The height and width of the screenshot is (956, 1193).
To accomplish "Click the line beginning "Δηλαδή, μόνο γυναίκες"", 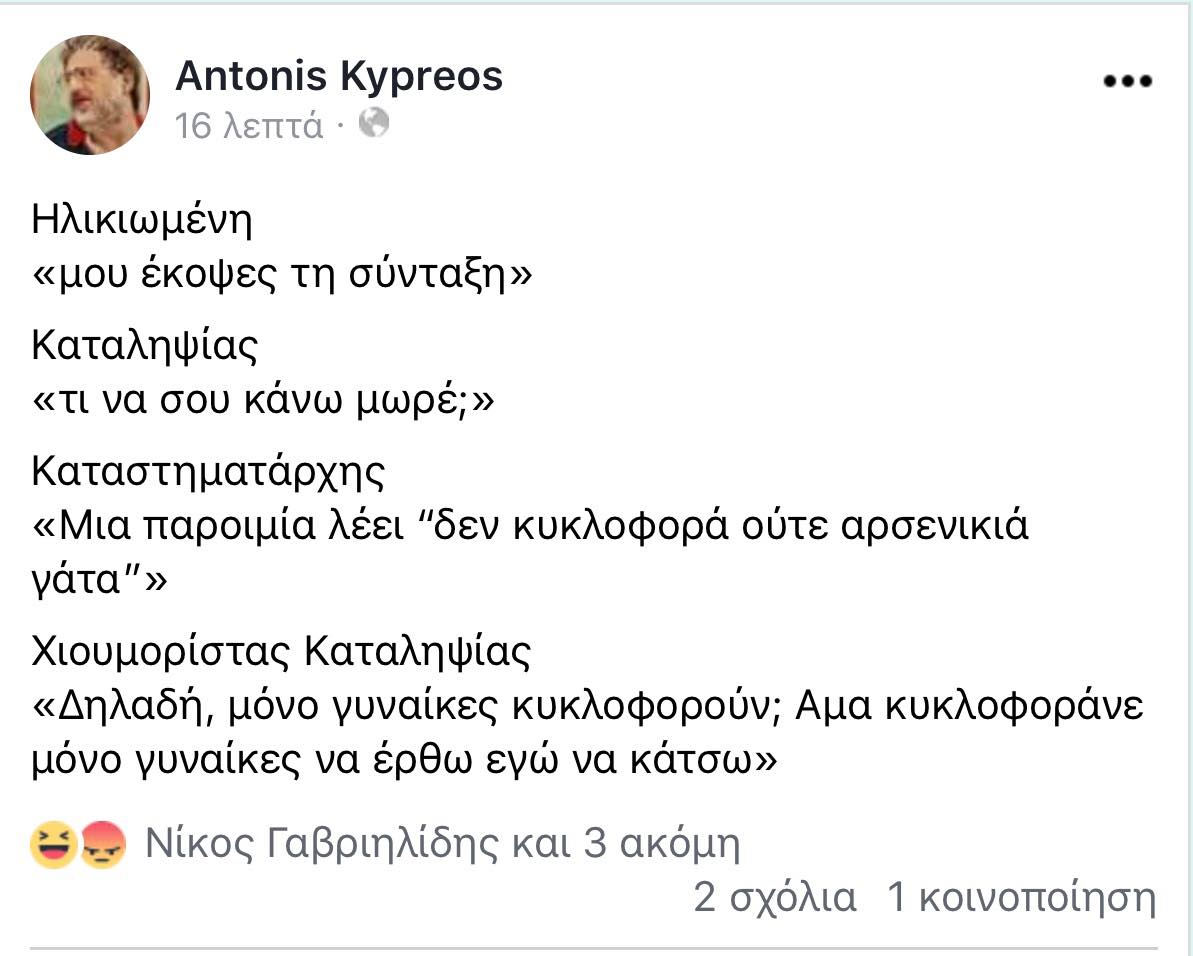I will (x=588, y=707).
